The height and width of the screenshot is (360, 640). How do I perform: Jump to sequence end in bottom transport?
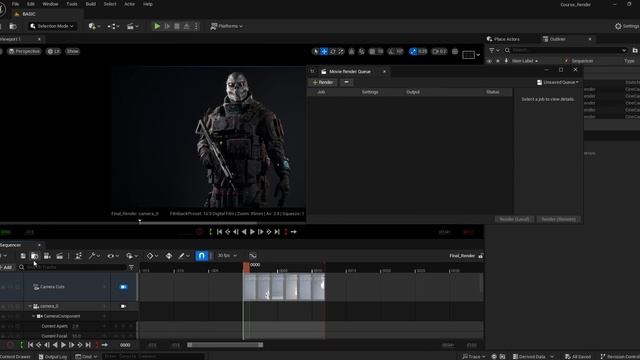pyautogui.click(x=88, y=345)
